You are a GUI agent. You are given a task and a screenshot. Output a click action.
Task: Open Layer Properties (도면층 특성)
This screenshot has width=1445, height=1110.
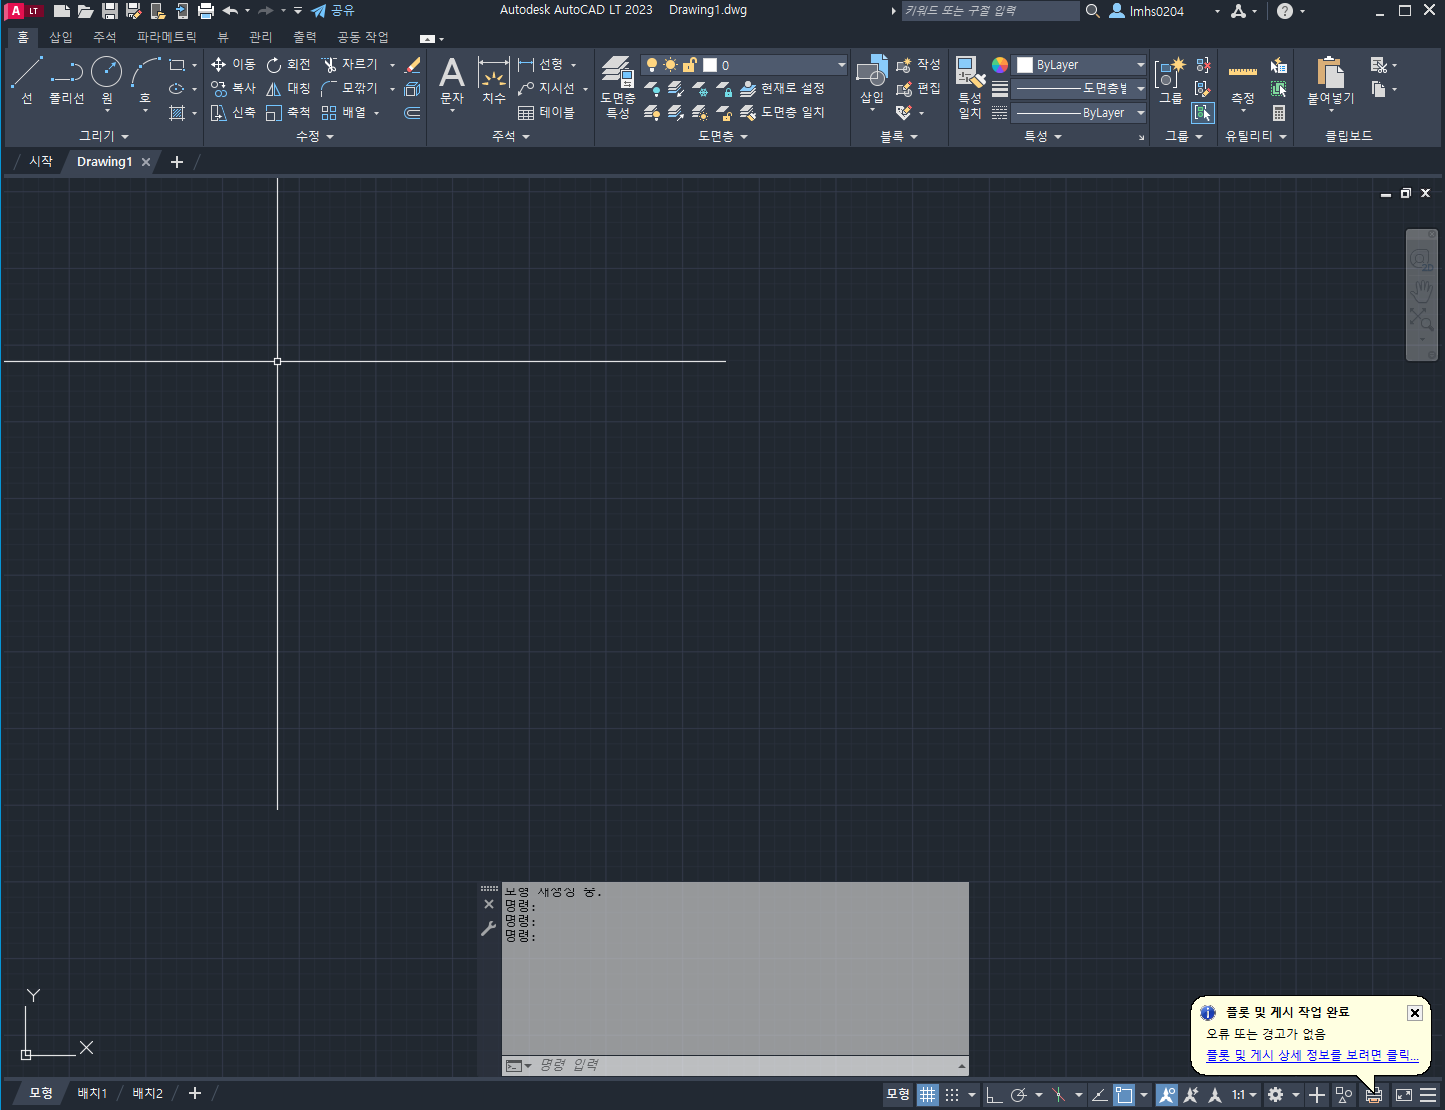(618, 88)
